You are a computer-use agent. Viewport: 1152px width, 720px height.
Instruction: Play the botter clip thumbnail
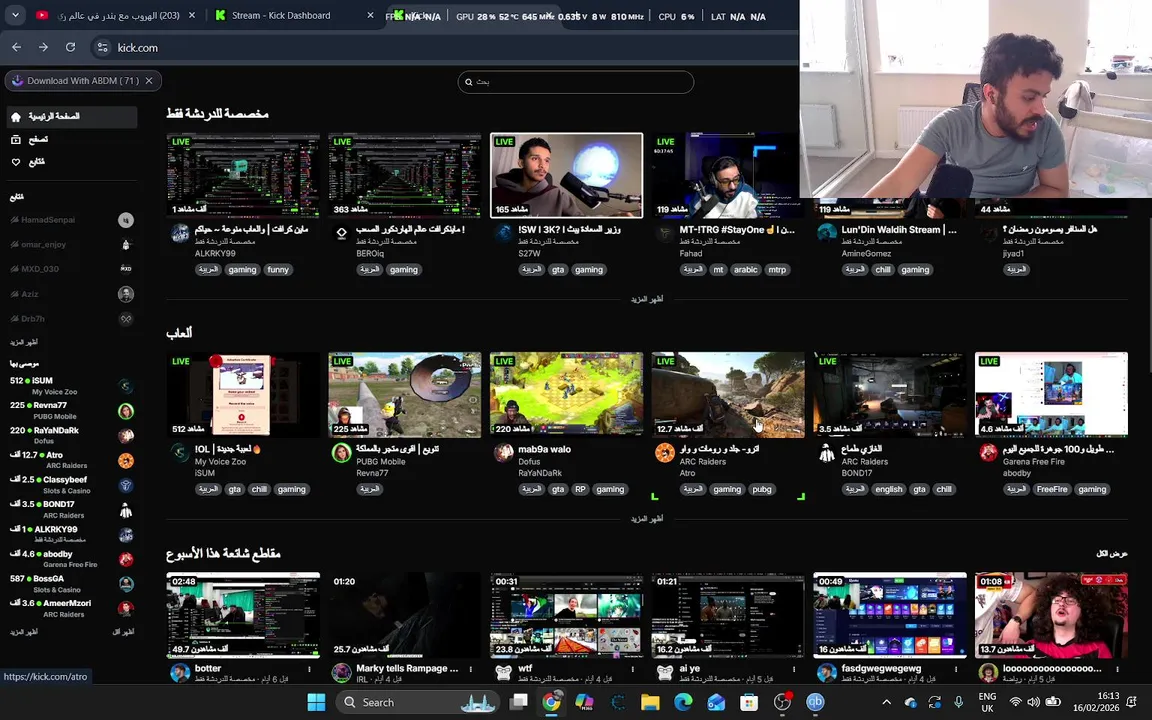tap(243, 615)
